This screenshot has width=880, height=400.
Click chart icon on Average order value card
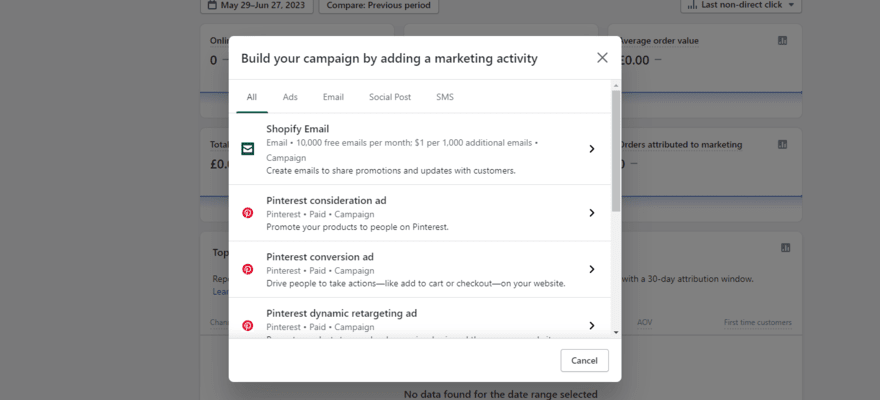coord(783,40)
